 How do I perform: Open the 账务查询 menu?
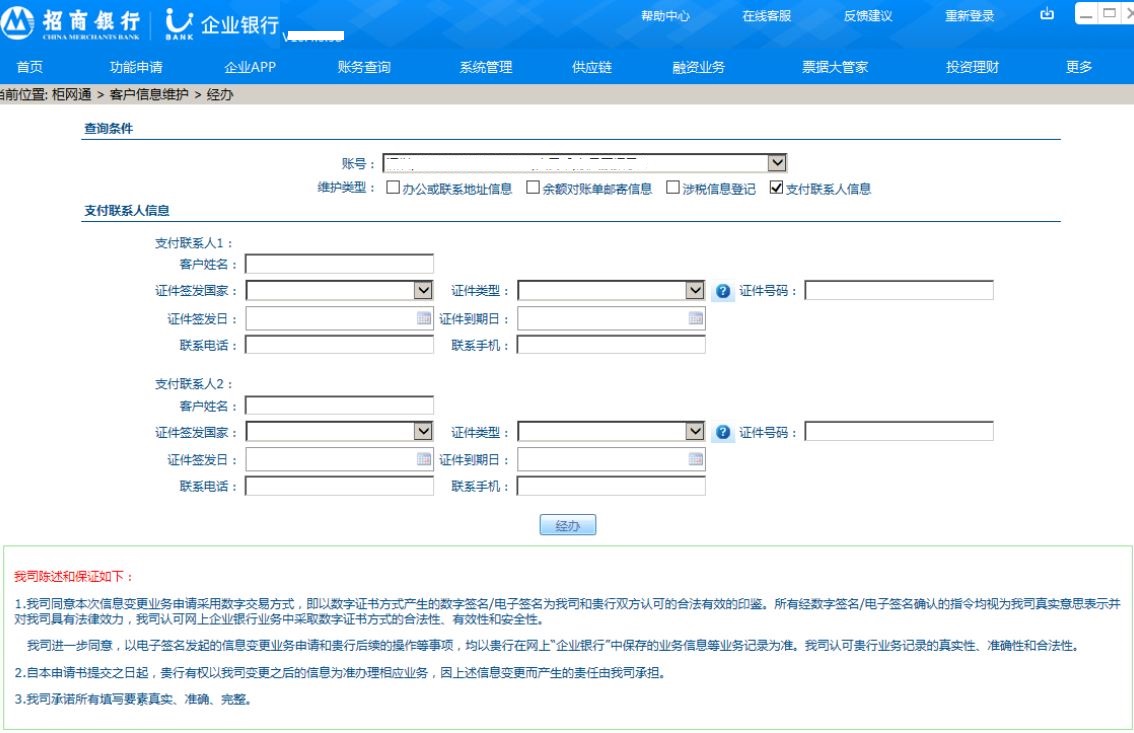pyautogui.click(x=364, y=67)
